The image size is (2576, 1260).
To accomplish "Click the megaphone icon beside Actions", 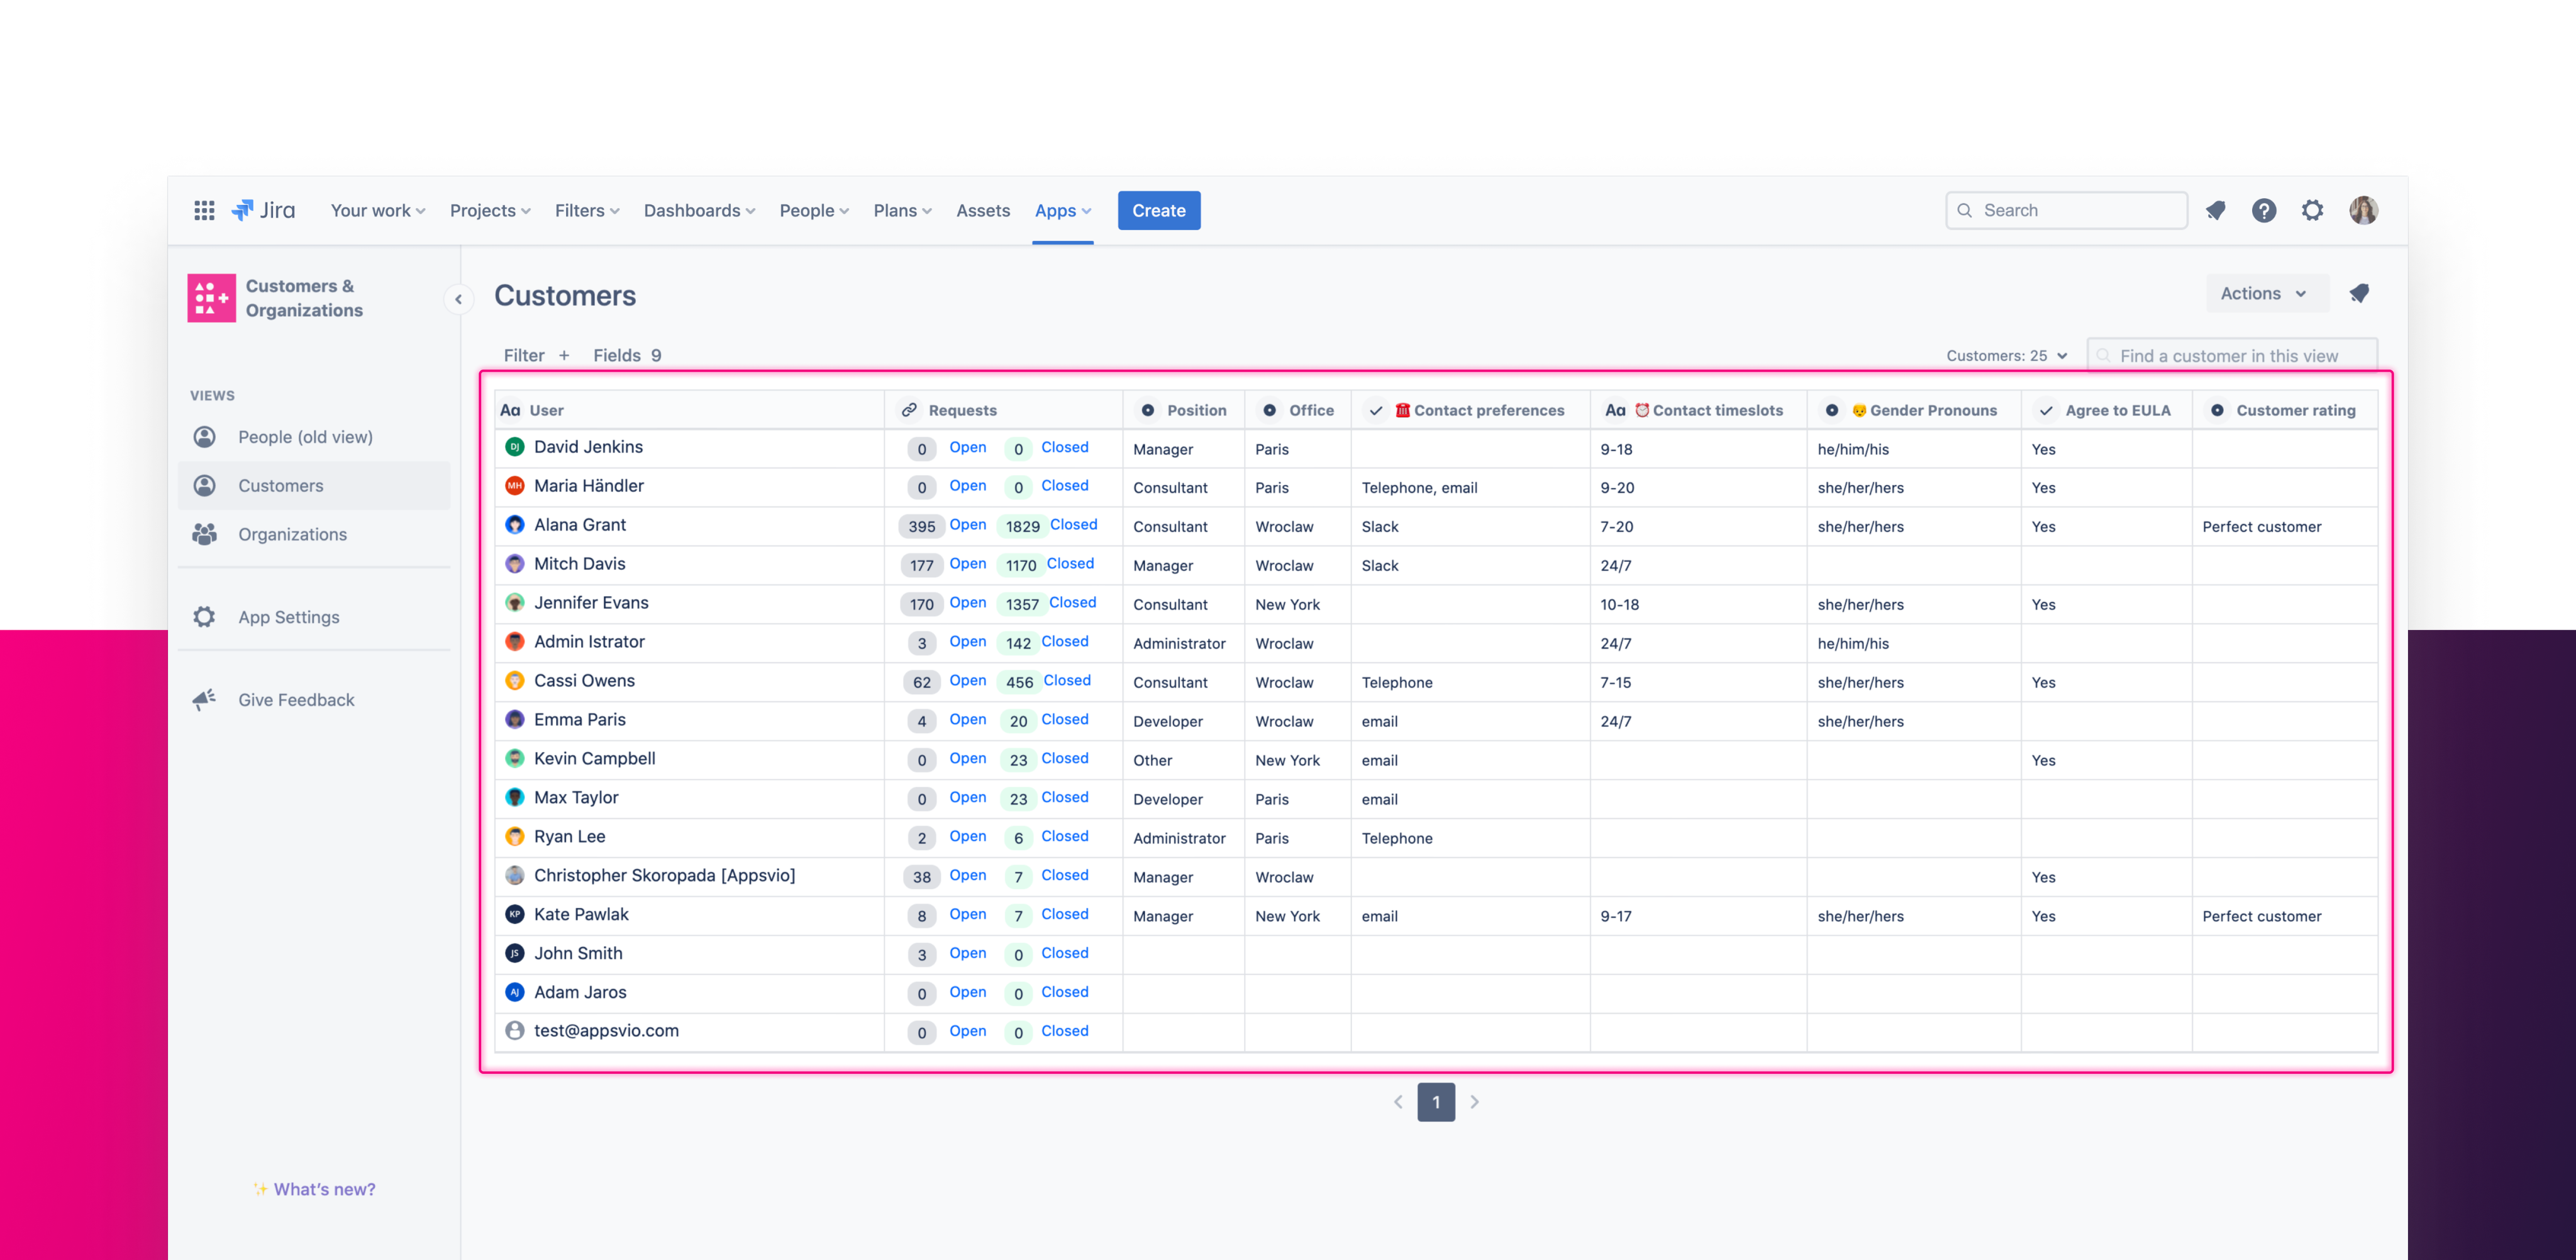I will pos(2359,293).
